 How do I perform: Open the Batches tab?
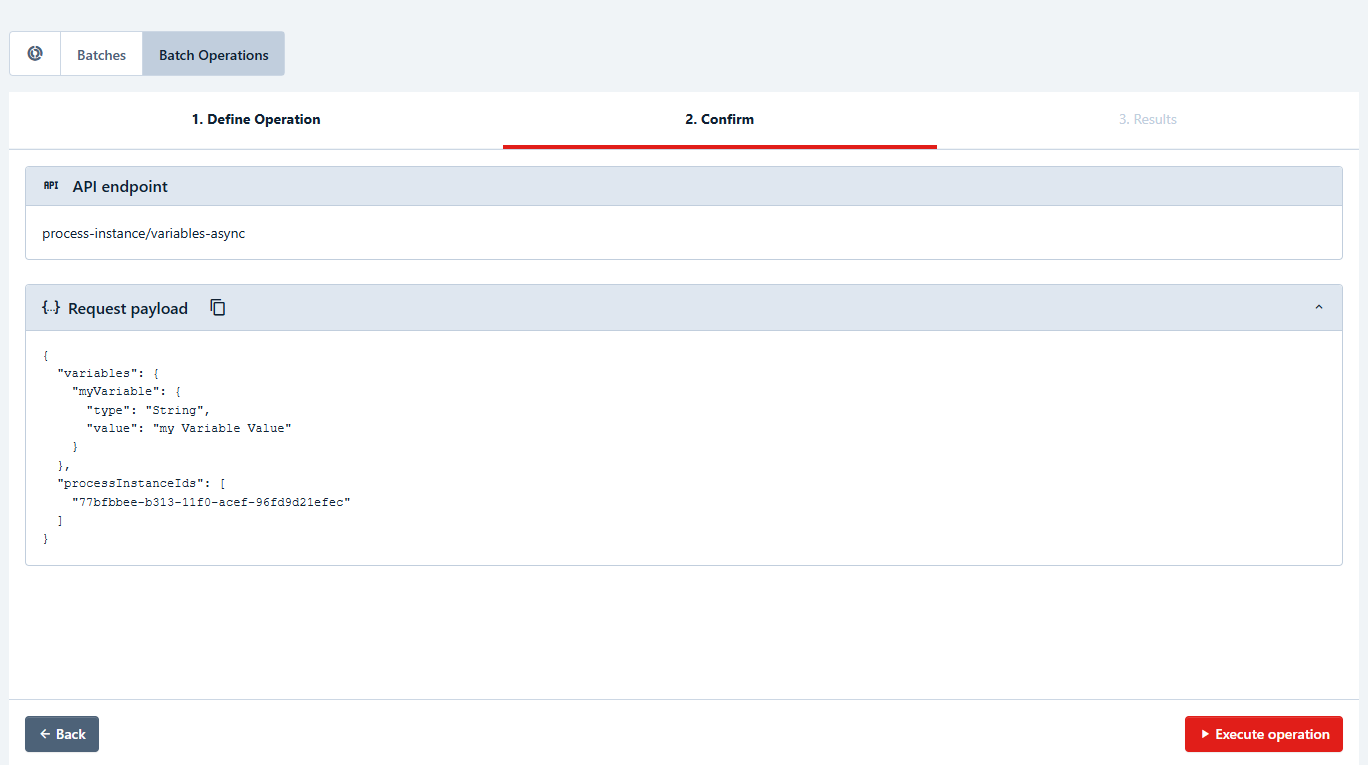101,55
